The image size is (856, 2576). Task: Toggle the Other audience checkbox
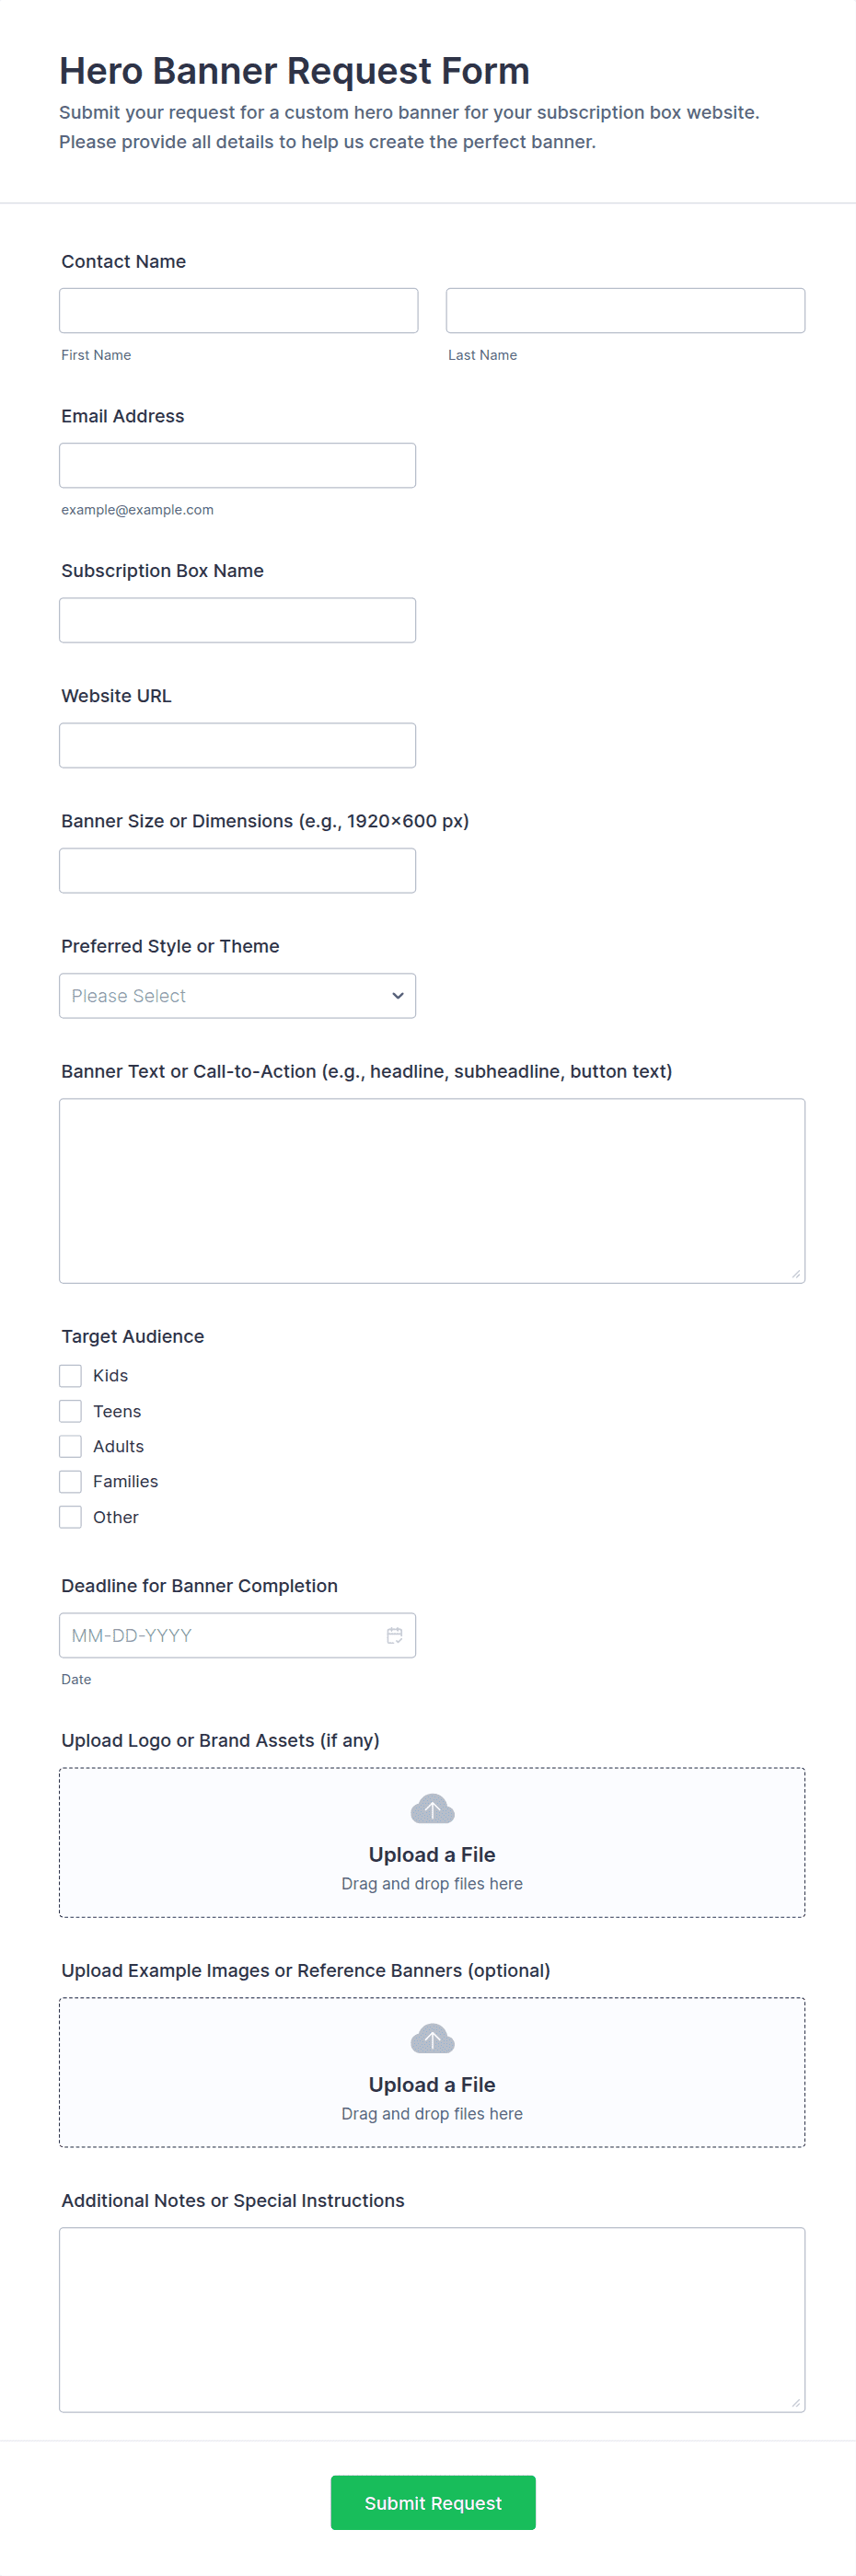[x=70, y=1517]
